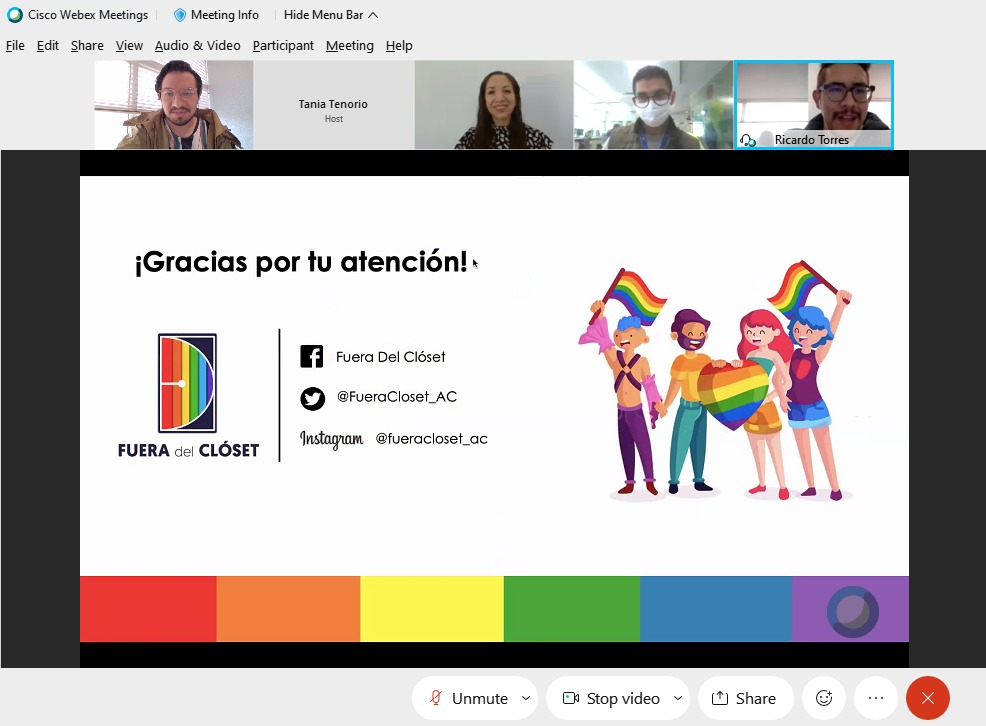The width and height of the screenshot is (986, 726).
Task: Select Ricardo Torres video thumbnail
Action: click(814, 104)
